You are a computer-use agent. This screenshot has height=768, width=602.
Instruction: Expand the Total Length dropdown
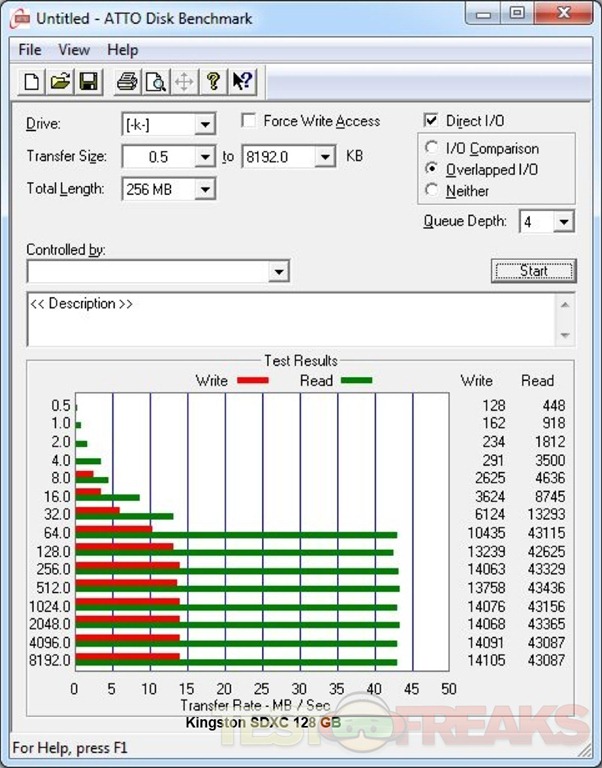click(x=204, y=189)
